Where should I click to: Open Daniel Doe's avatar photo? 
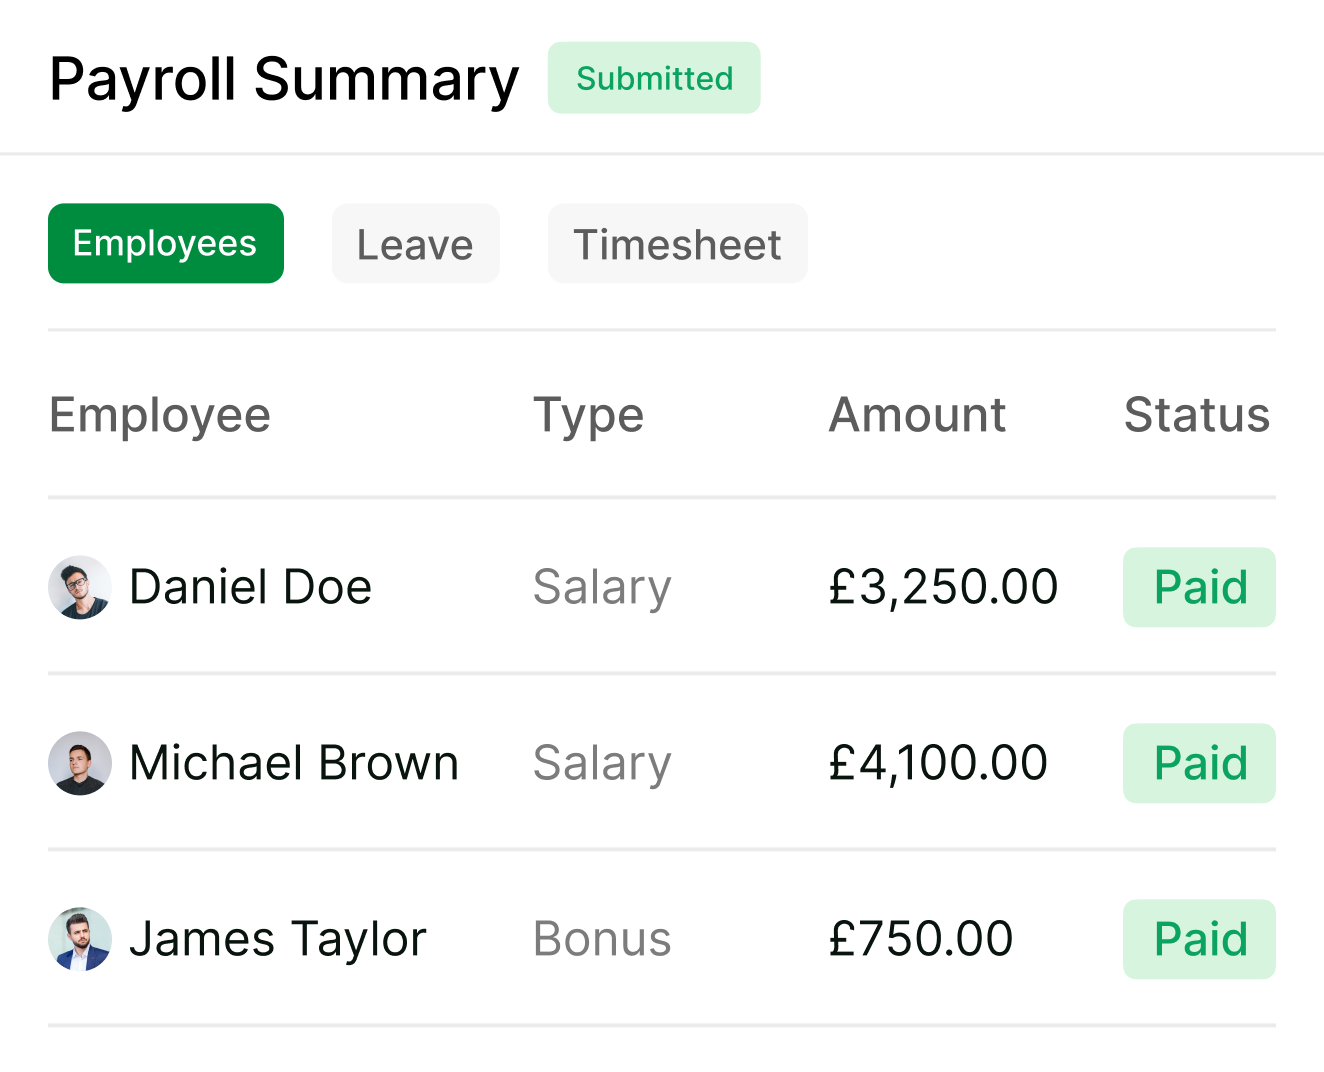pyautogui.click(x=80, y=587)
